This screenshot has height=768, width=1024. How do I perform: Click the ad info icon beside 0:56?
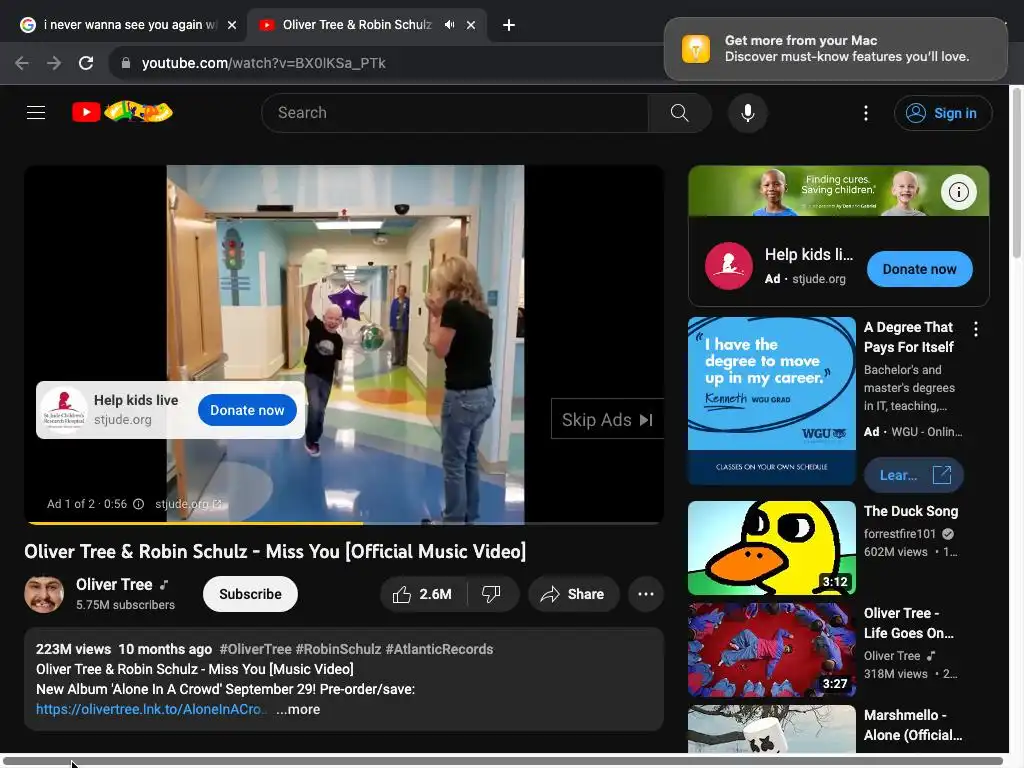[x=138, y=504]
